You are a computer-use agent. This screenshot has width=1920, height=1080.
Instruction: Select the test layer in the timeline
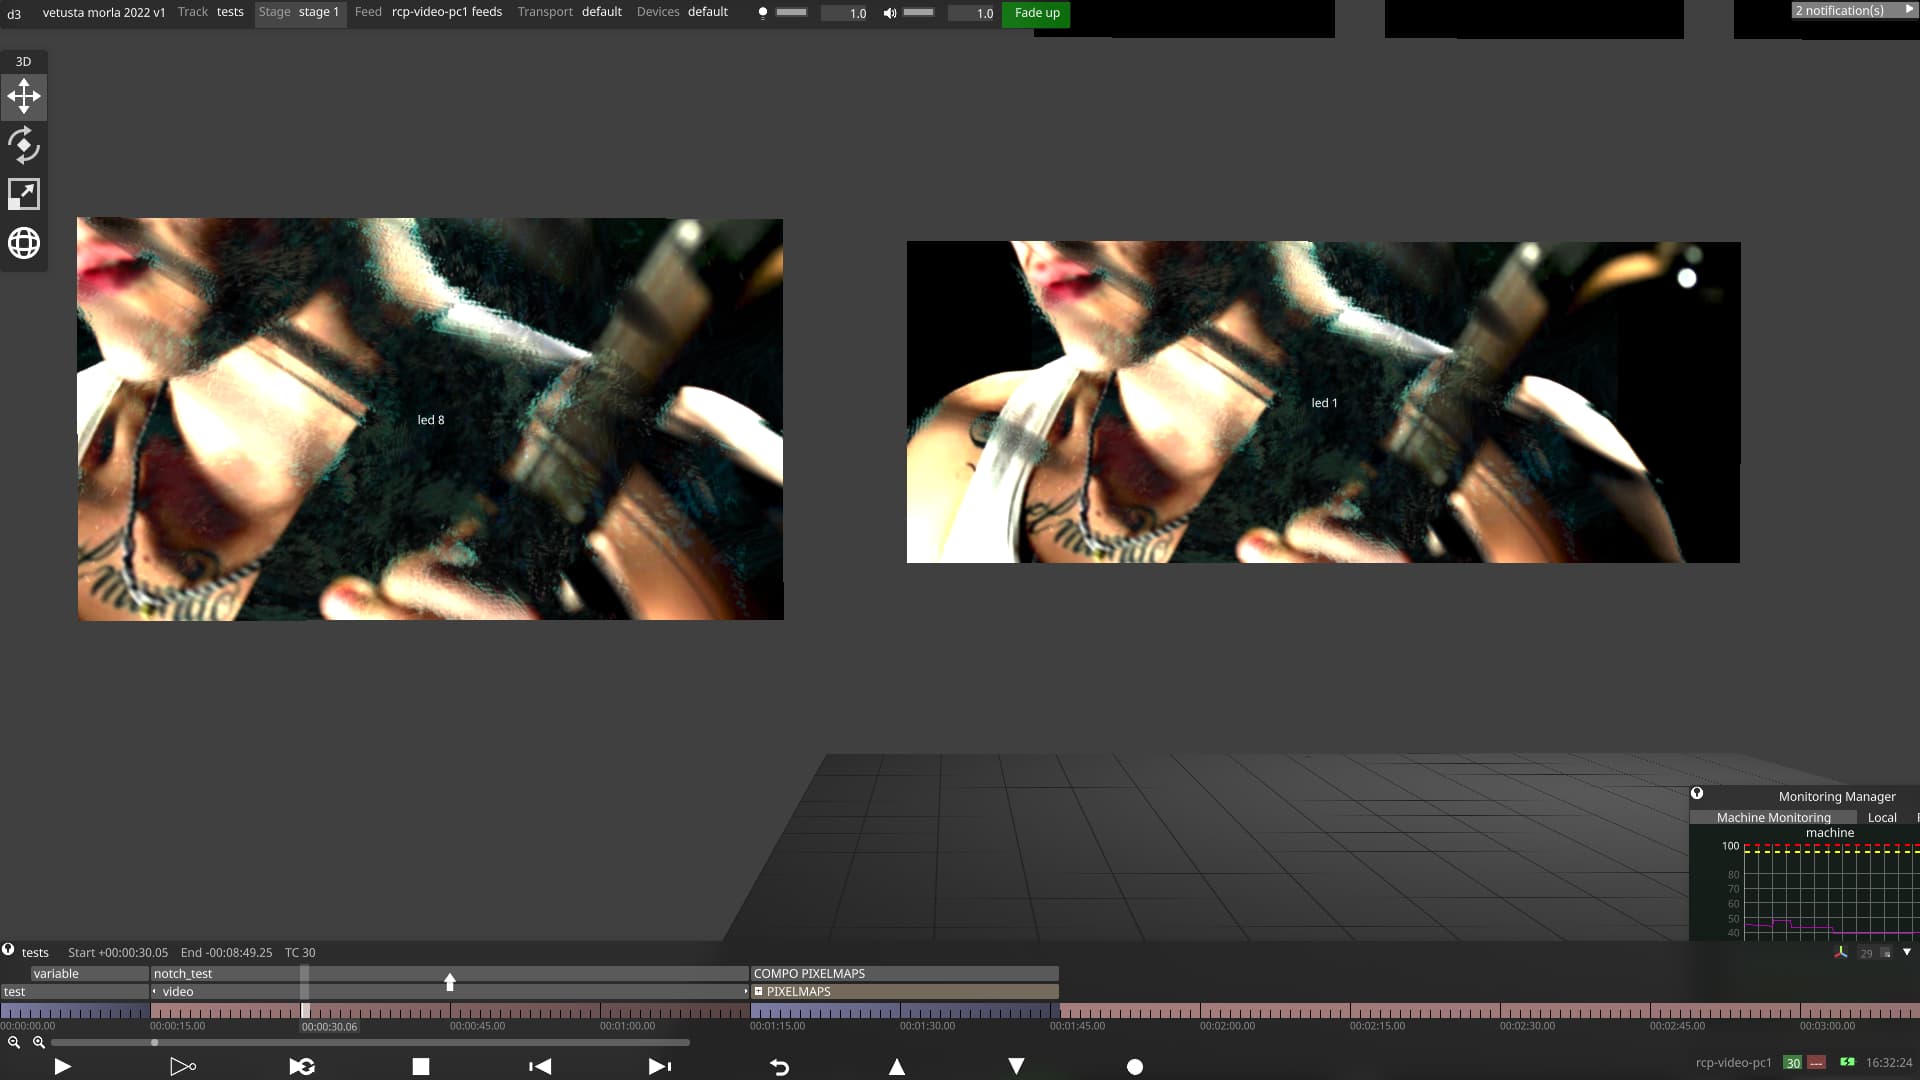pos(75,992)
